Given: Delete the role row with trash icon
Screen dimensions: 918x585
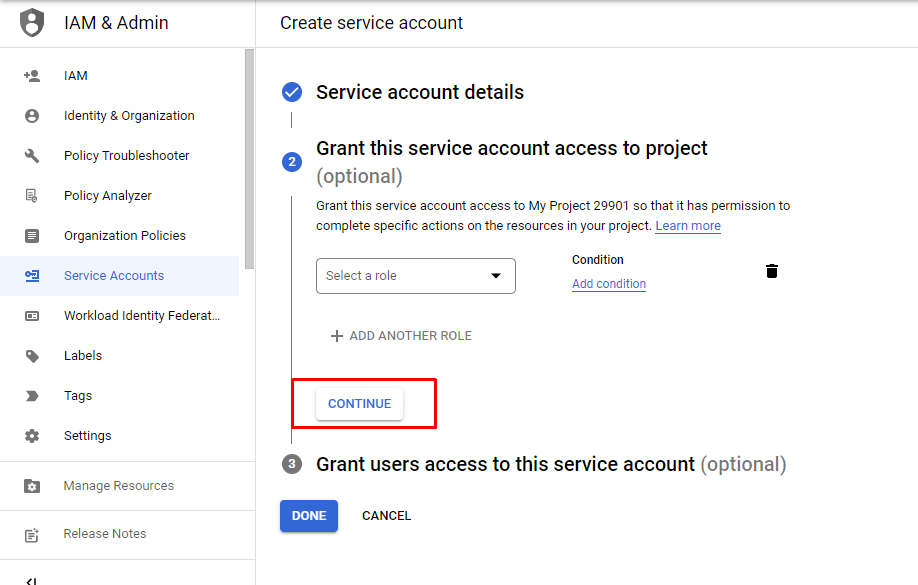Looking at the screenshot, I should tap(772, 271).
